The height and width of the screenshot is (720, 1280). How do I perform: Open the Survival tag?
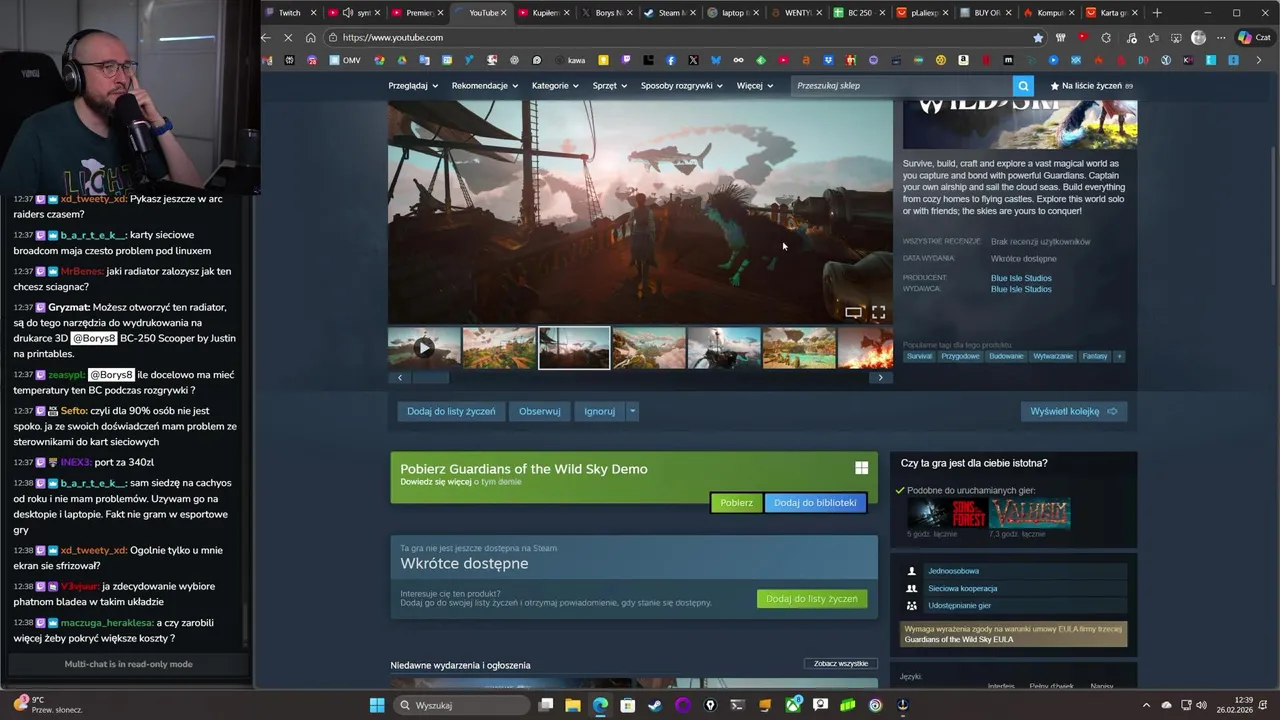(x=919, y=356)
